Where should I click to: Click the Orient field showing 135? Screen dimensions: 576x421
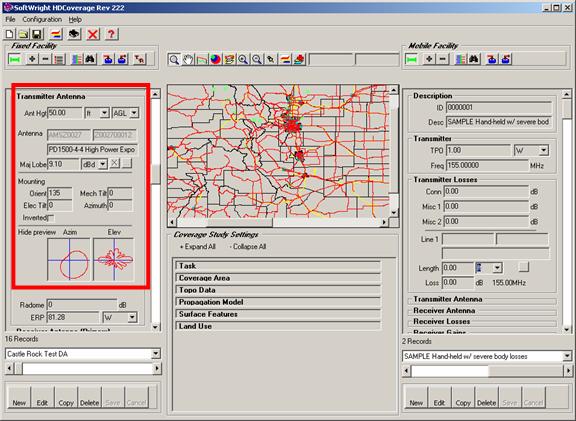pos(60,193)
